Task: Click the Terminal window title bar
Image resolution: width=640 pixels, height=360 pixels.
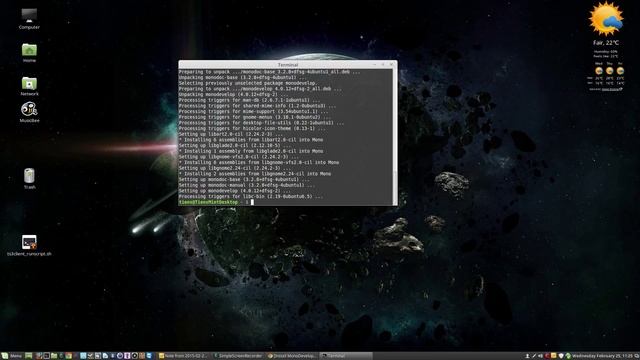Action: 288,64
